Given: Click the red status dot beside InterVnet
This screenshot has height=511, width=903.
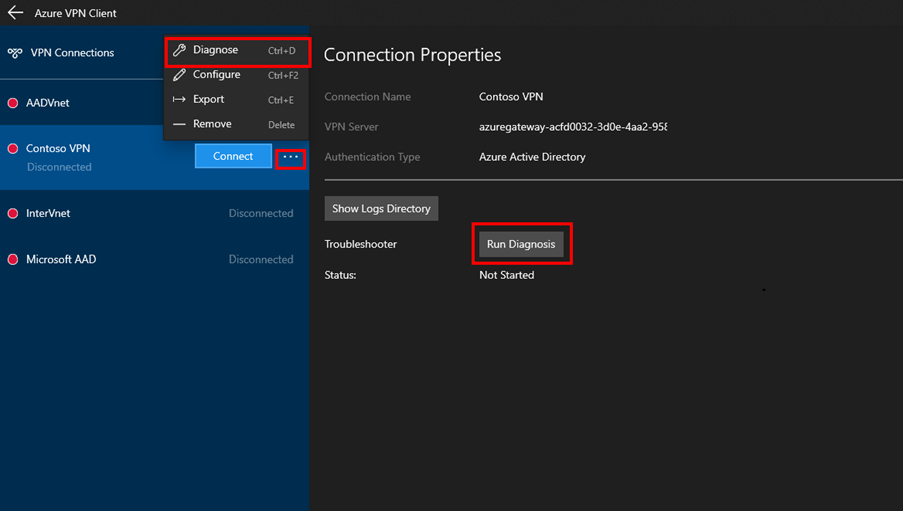Looking at the screenshot, I should click(x=13, y=213).
